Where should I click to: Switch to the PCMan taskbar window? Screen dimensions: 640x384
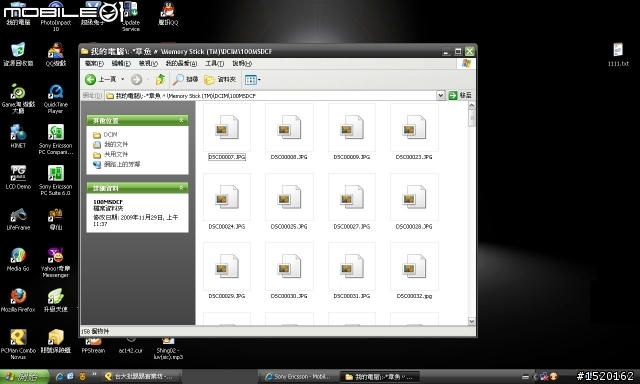click(x=141, y=377)
